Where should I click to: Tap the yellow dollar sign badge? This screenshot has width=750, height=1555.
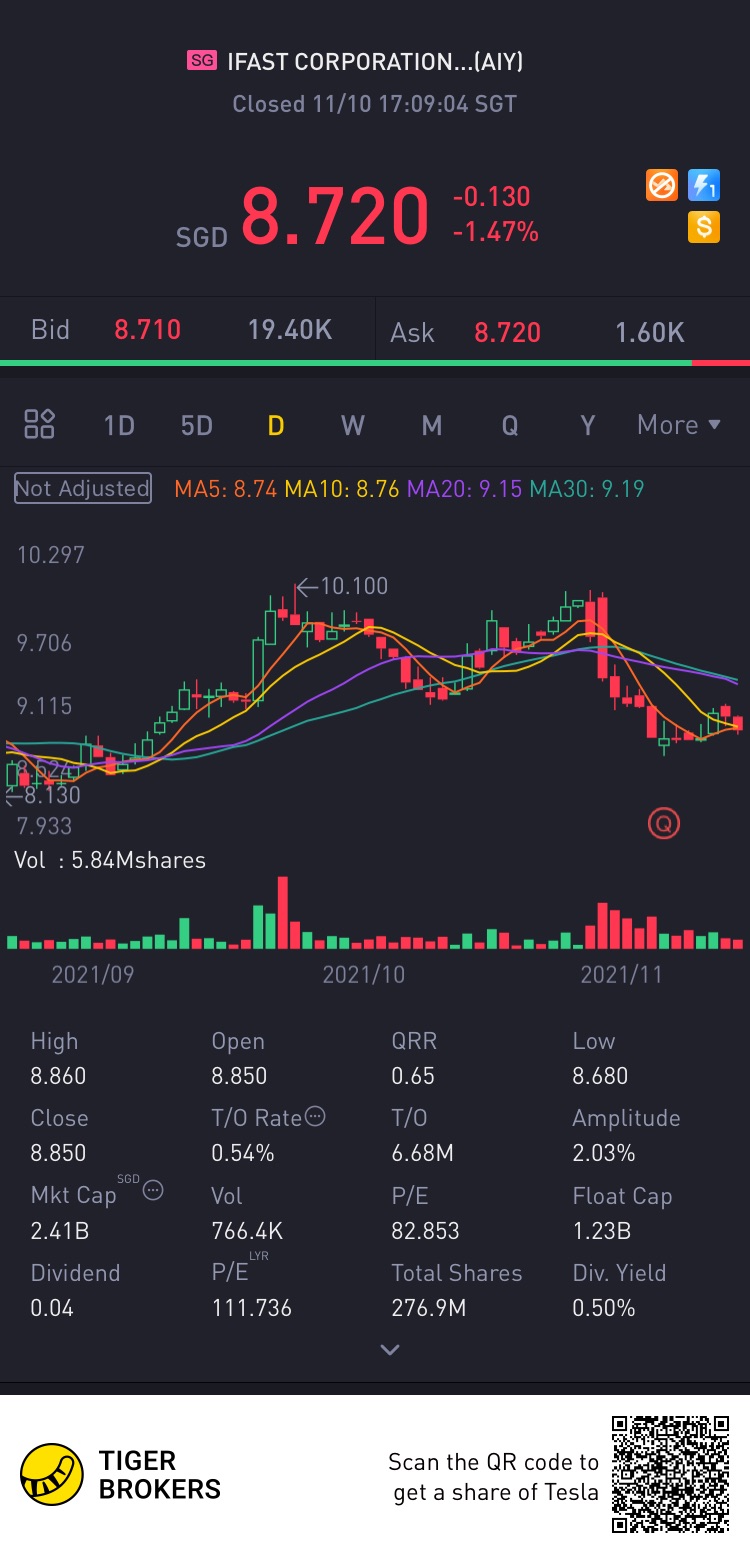(x=704, y=227)
